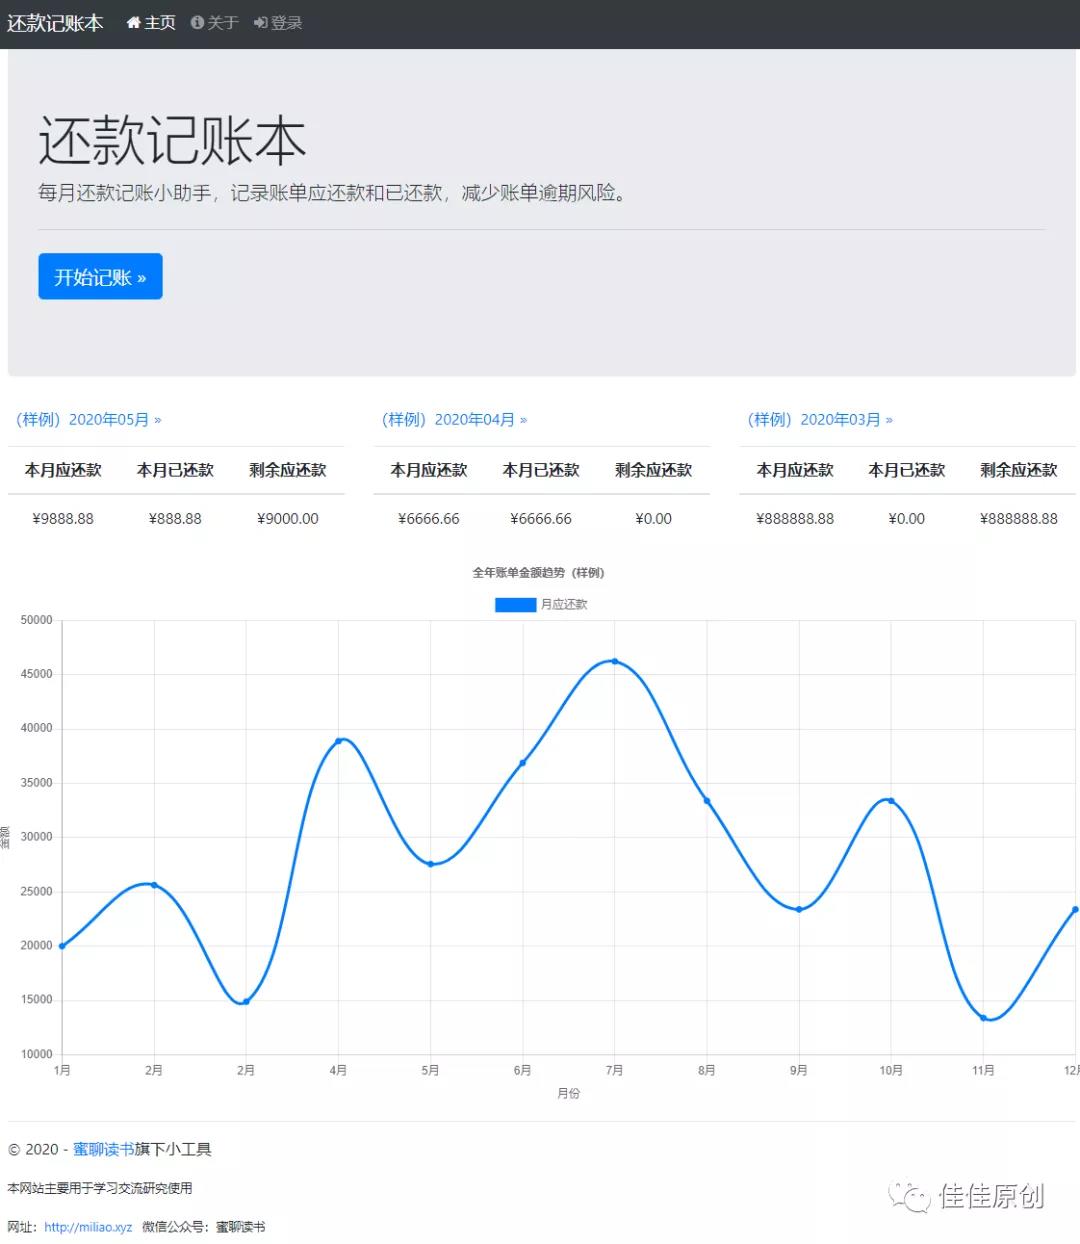Click the 11月 lowest data point
The width and height of the screenshot is (1080, 1244).
tap(983, 1018)
